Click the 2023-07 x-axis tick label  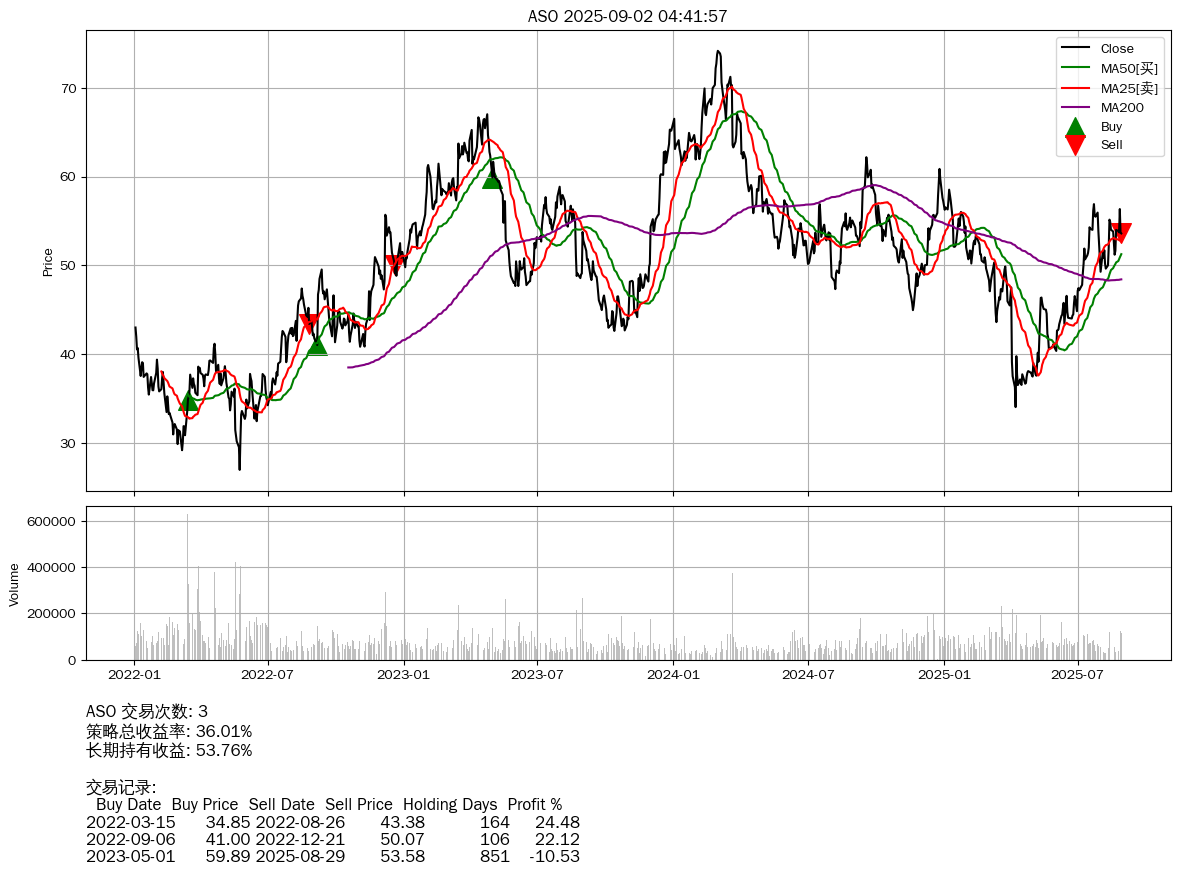tap(538, 674)
